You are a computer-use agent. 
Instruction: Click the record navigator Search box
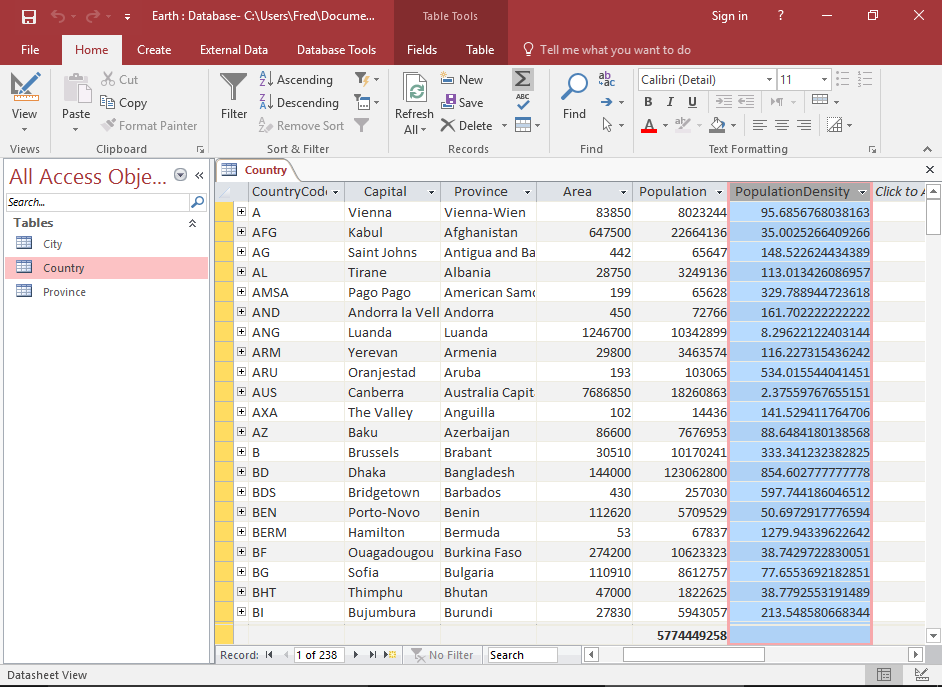(522, 655)
